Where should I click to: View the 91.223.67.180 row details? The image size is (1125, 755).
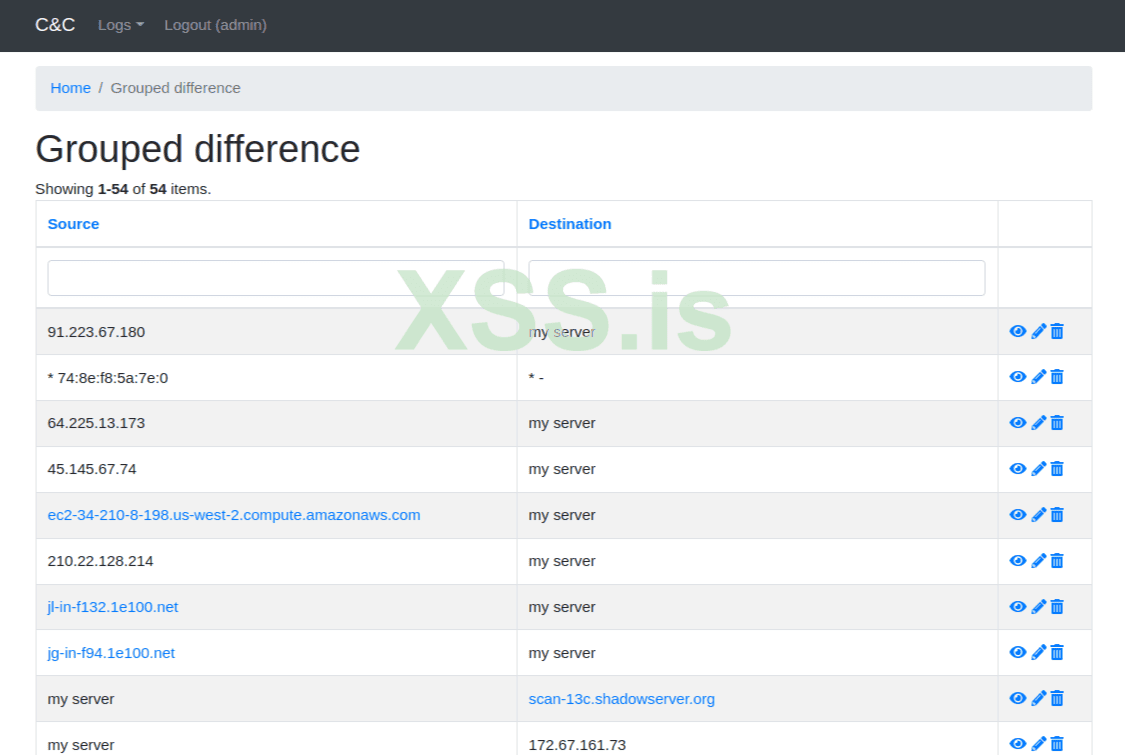point(1017,331)
